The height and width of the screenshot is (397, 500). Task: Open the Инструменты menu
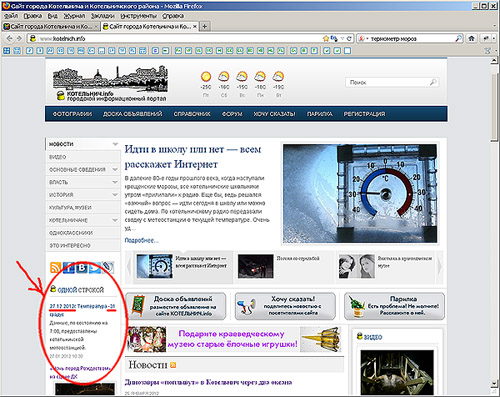(139, 16)
